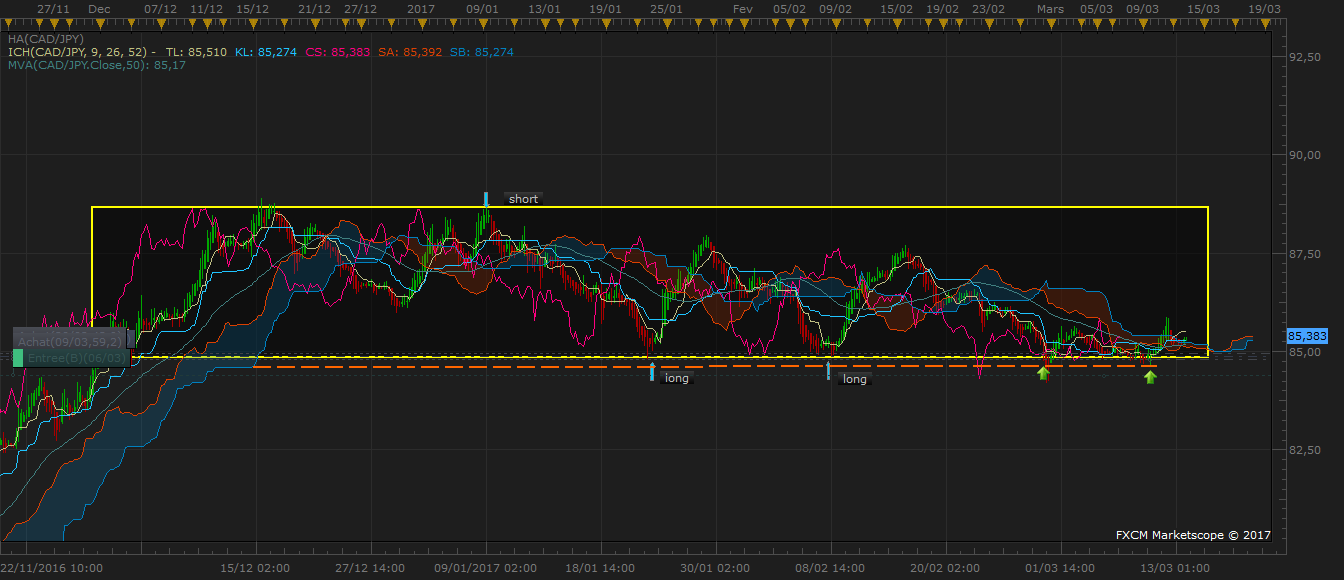Click the 13/03 01:00 time axis label

(1176, 567)
